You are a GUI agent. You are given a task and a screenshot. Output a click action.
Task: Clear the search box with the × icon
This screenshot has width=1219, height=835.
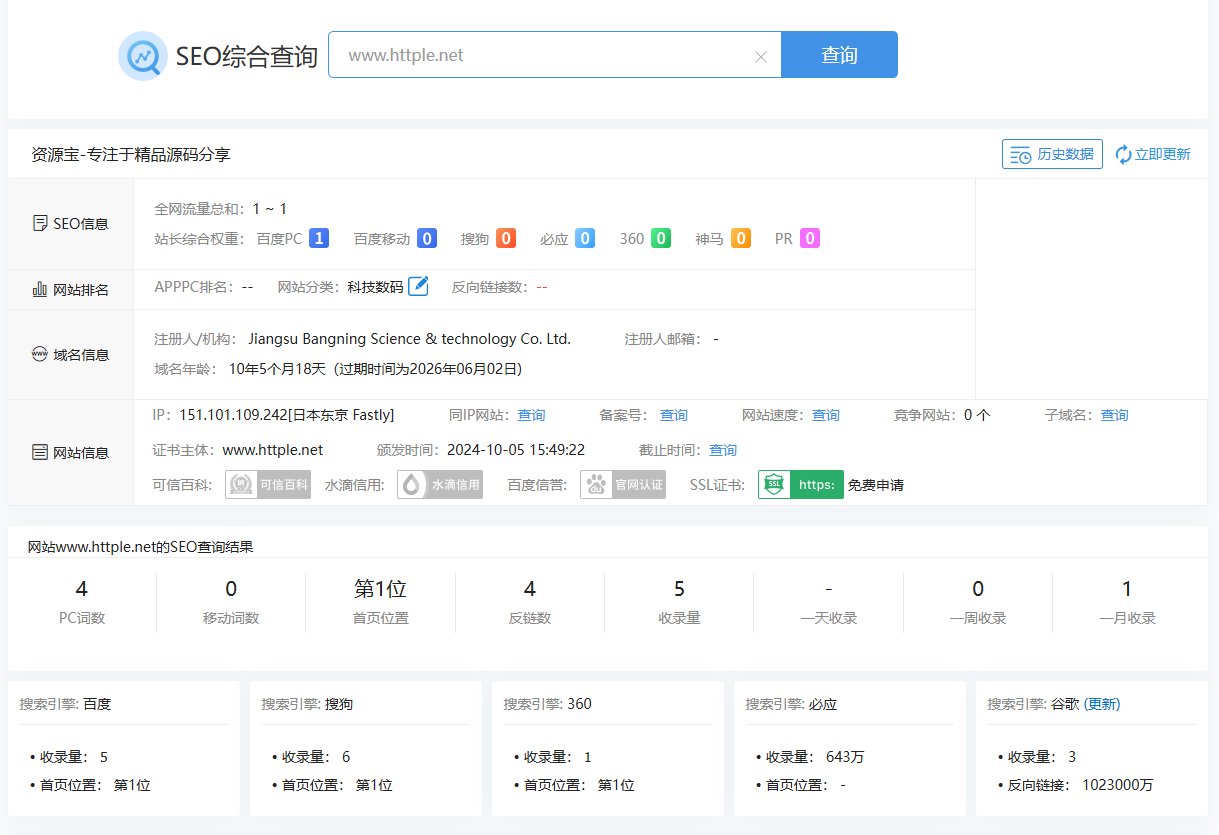pyautogui.click(x=761, y=55)
